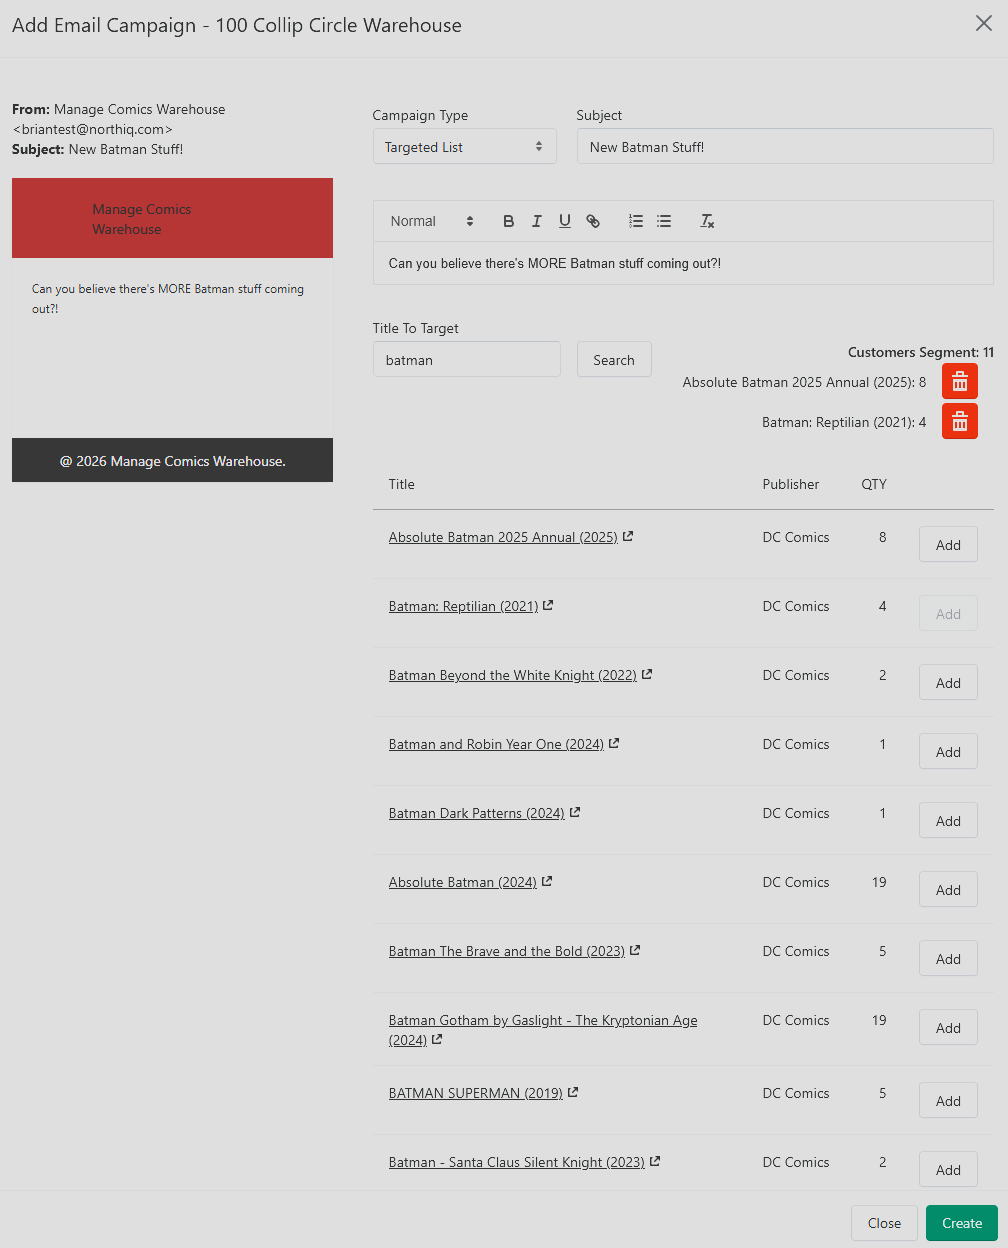The image size is (1008, 1248).
Task: Add Batman Beyond the White Knight (2022)
Action: click(948, 683)
